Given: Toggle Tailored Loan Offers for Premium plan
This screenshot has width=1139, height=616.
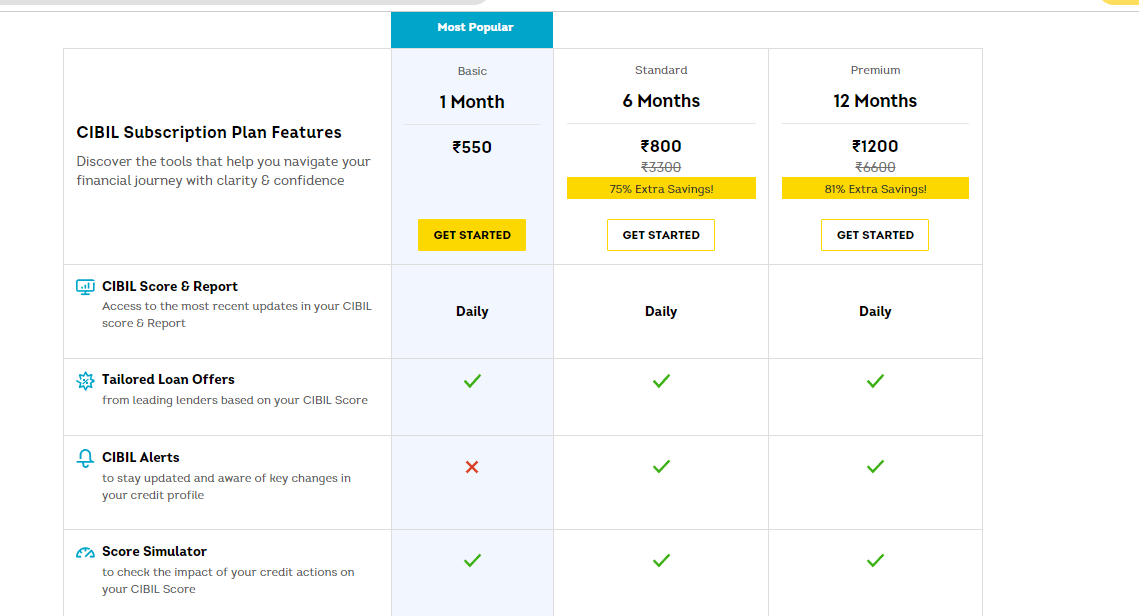Looking at the screenshot, I should [x=875, y=381].
